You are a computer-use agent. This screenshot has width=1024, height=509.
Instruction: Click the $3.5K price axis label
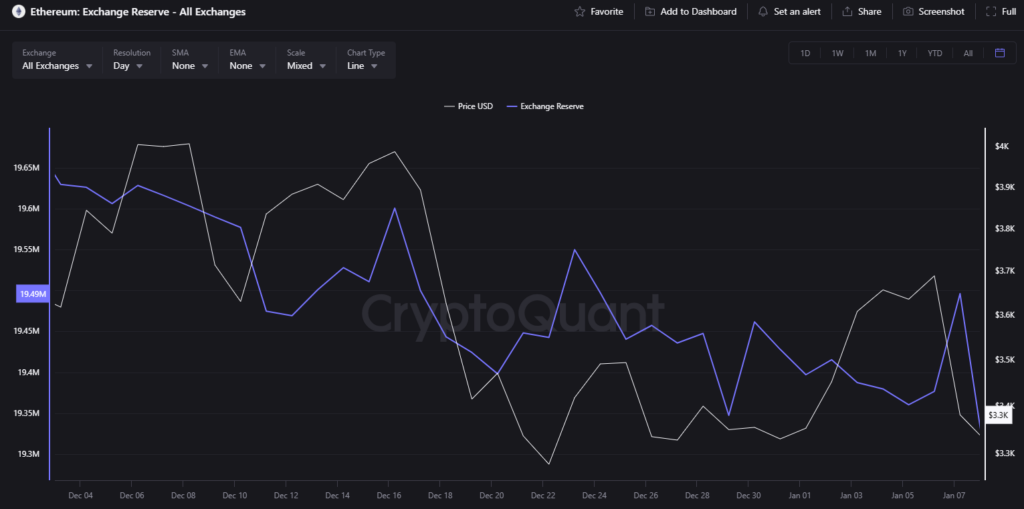point(1004,360)
